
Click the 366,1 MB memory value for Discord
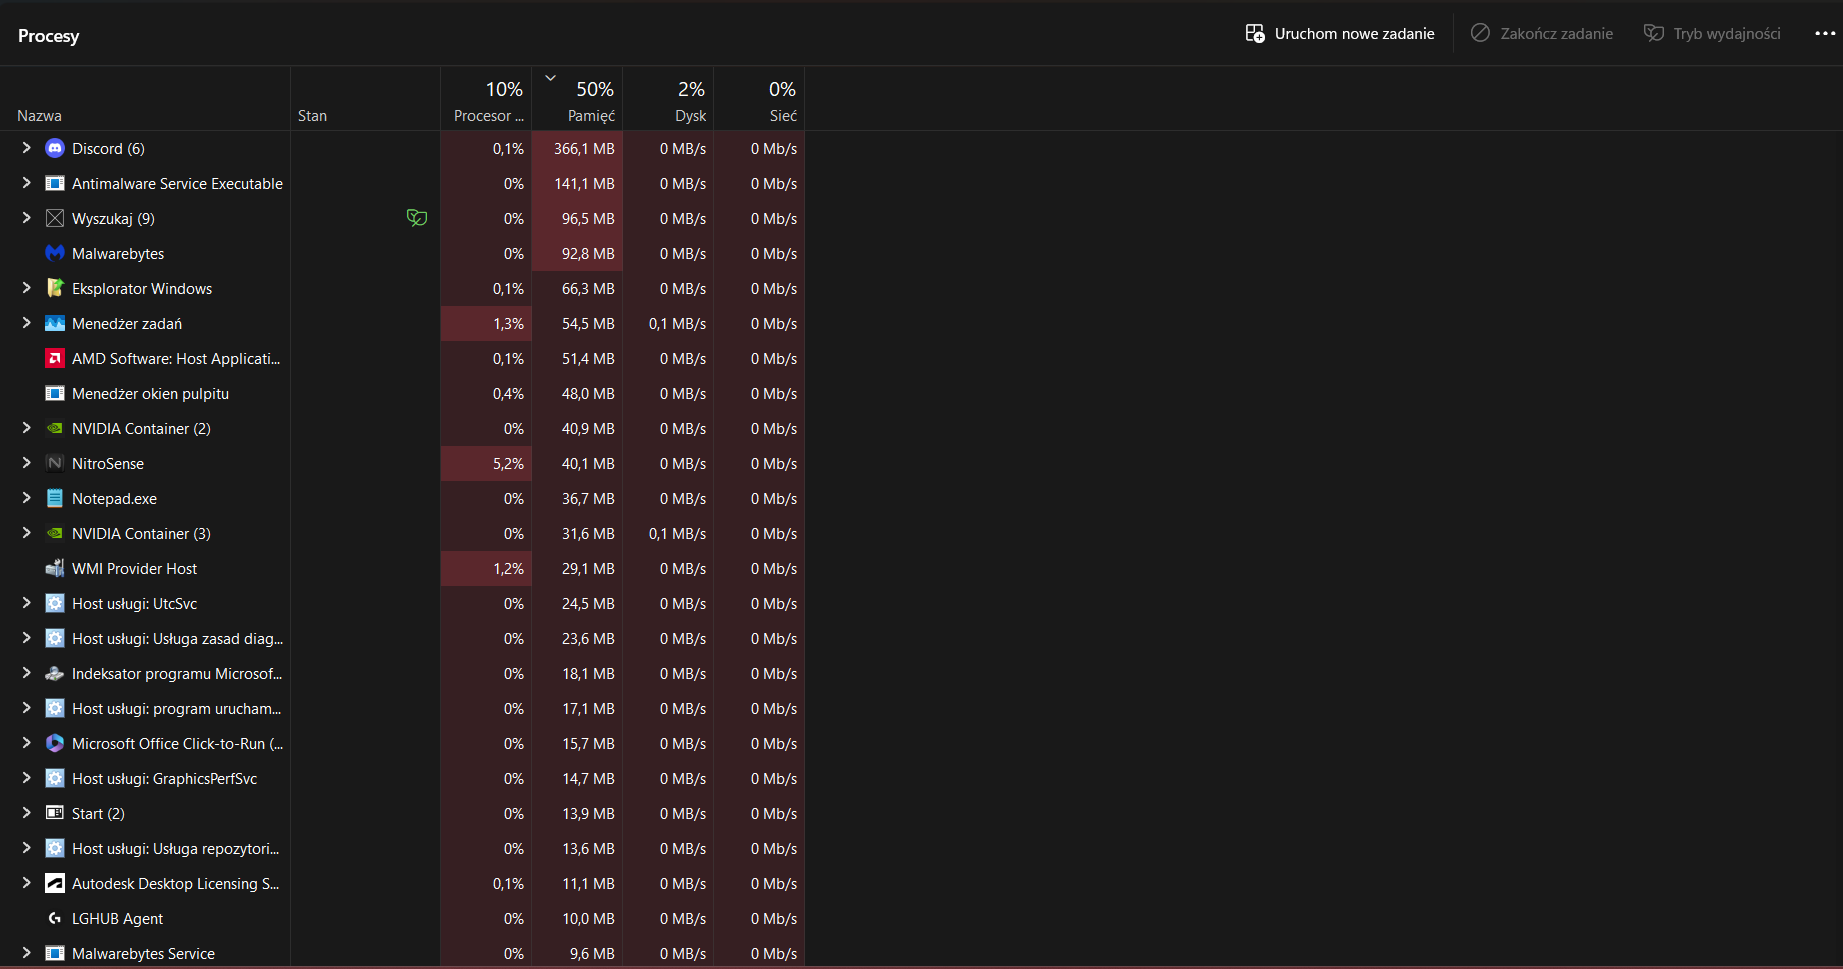pos(584,149)
